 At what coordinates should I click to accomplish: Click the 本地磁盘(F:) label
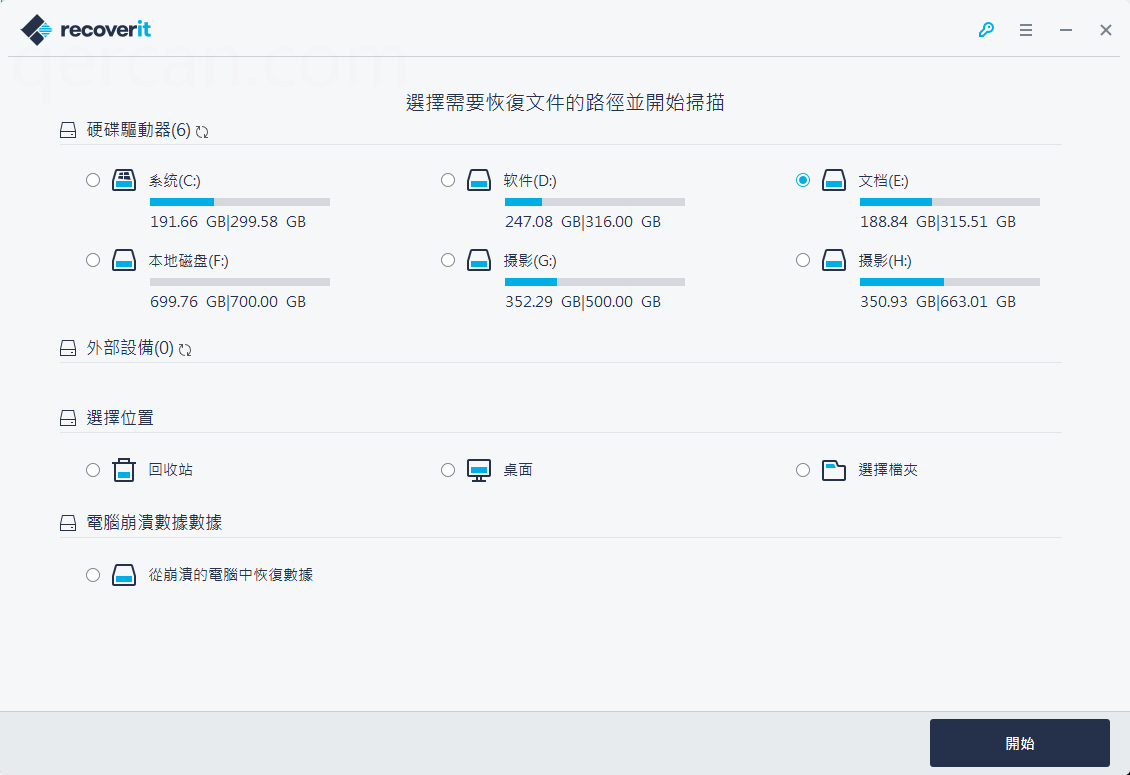[189, 261]
